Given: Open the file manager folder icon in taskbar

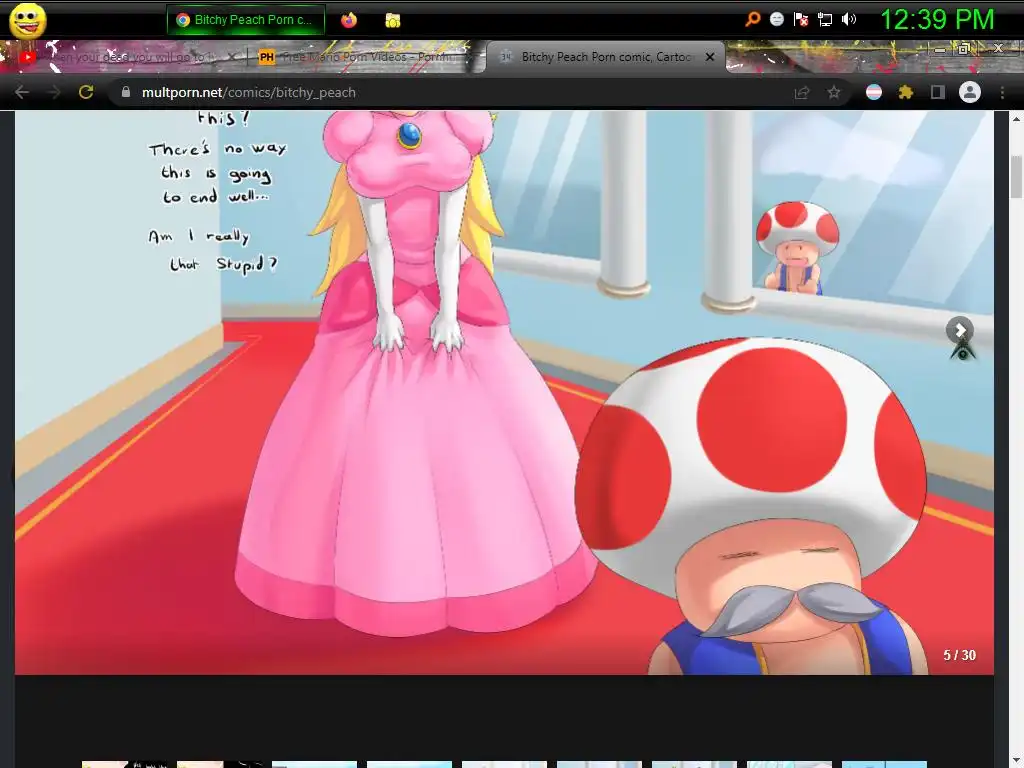Looking at the screenshot, I should point(392,20).
